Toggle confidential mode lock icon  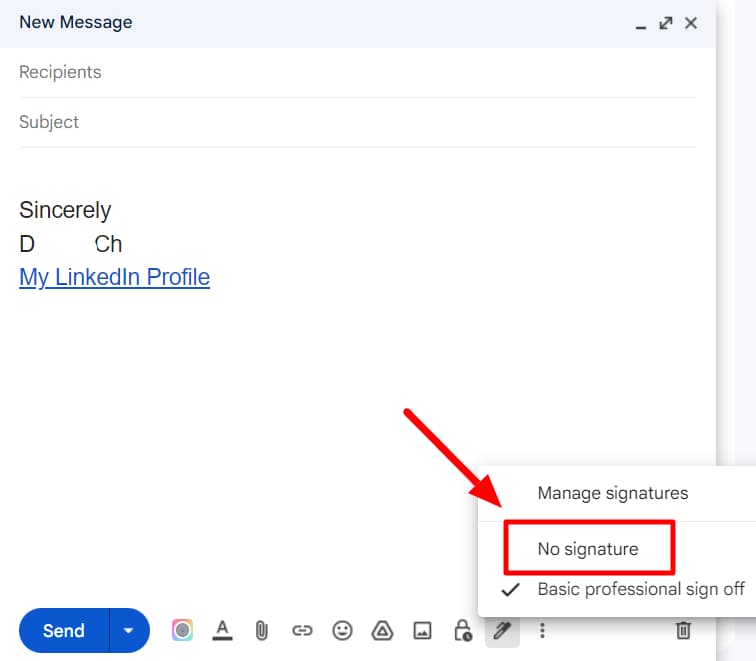click(463, 630)
